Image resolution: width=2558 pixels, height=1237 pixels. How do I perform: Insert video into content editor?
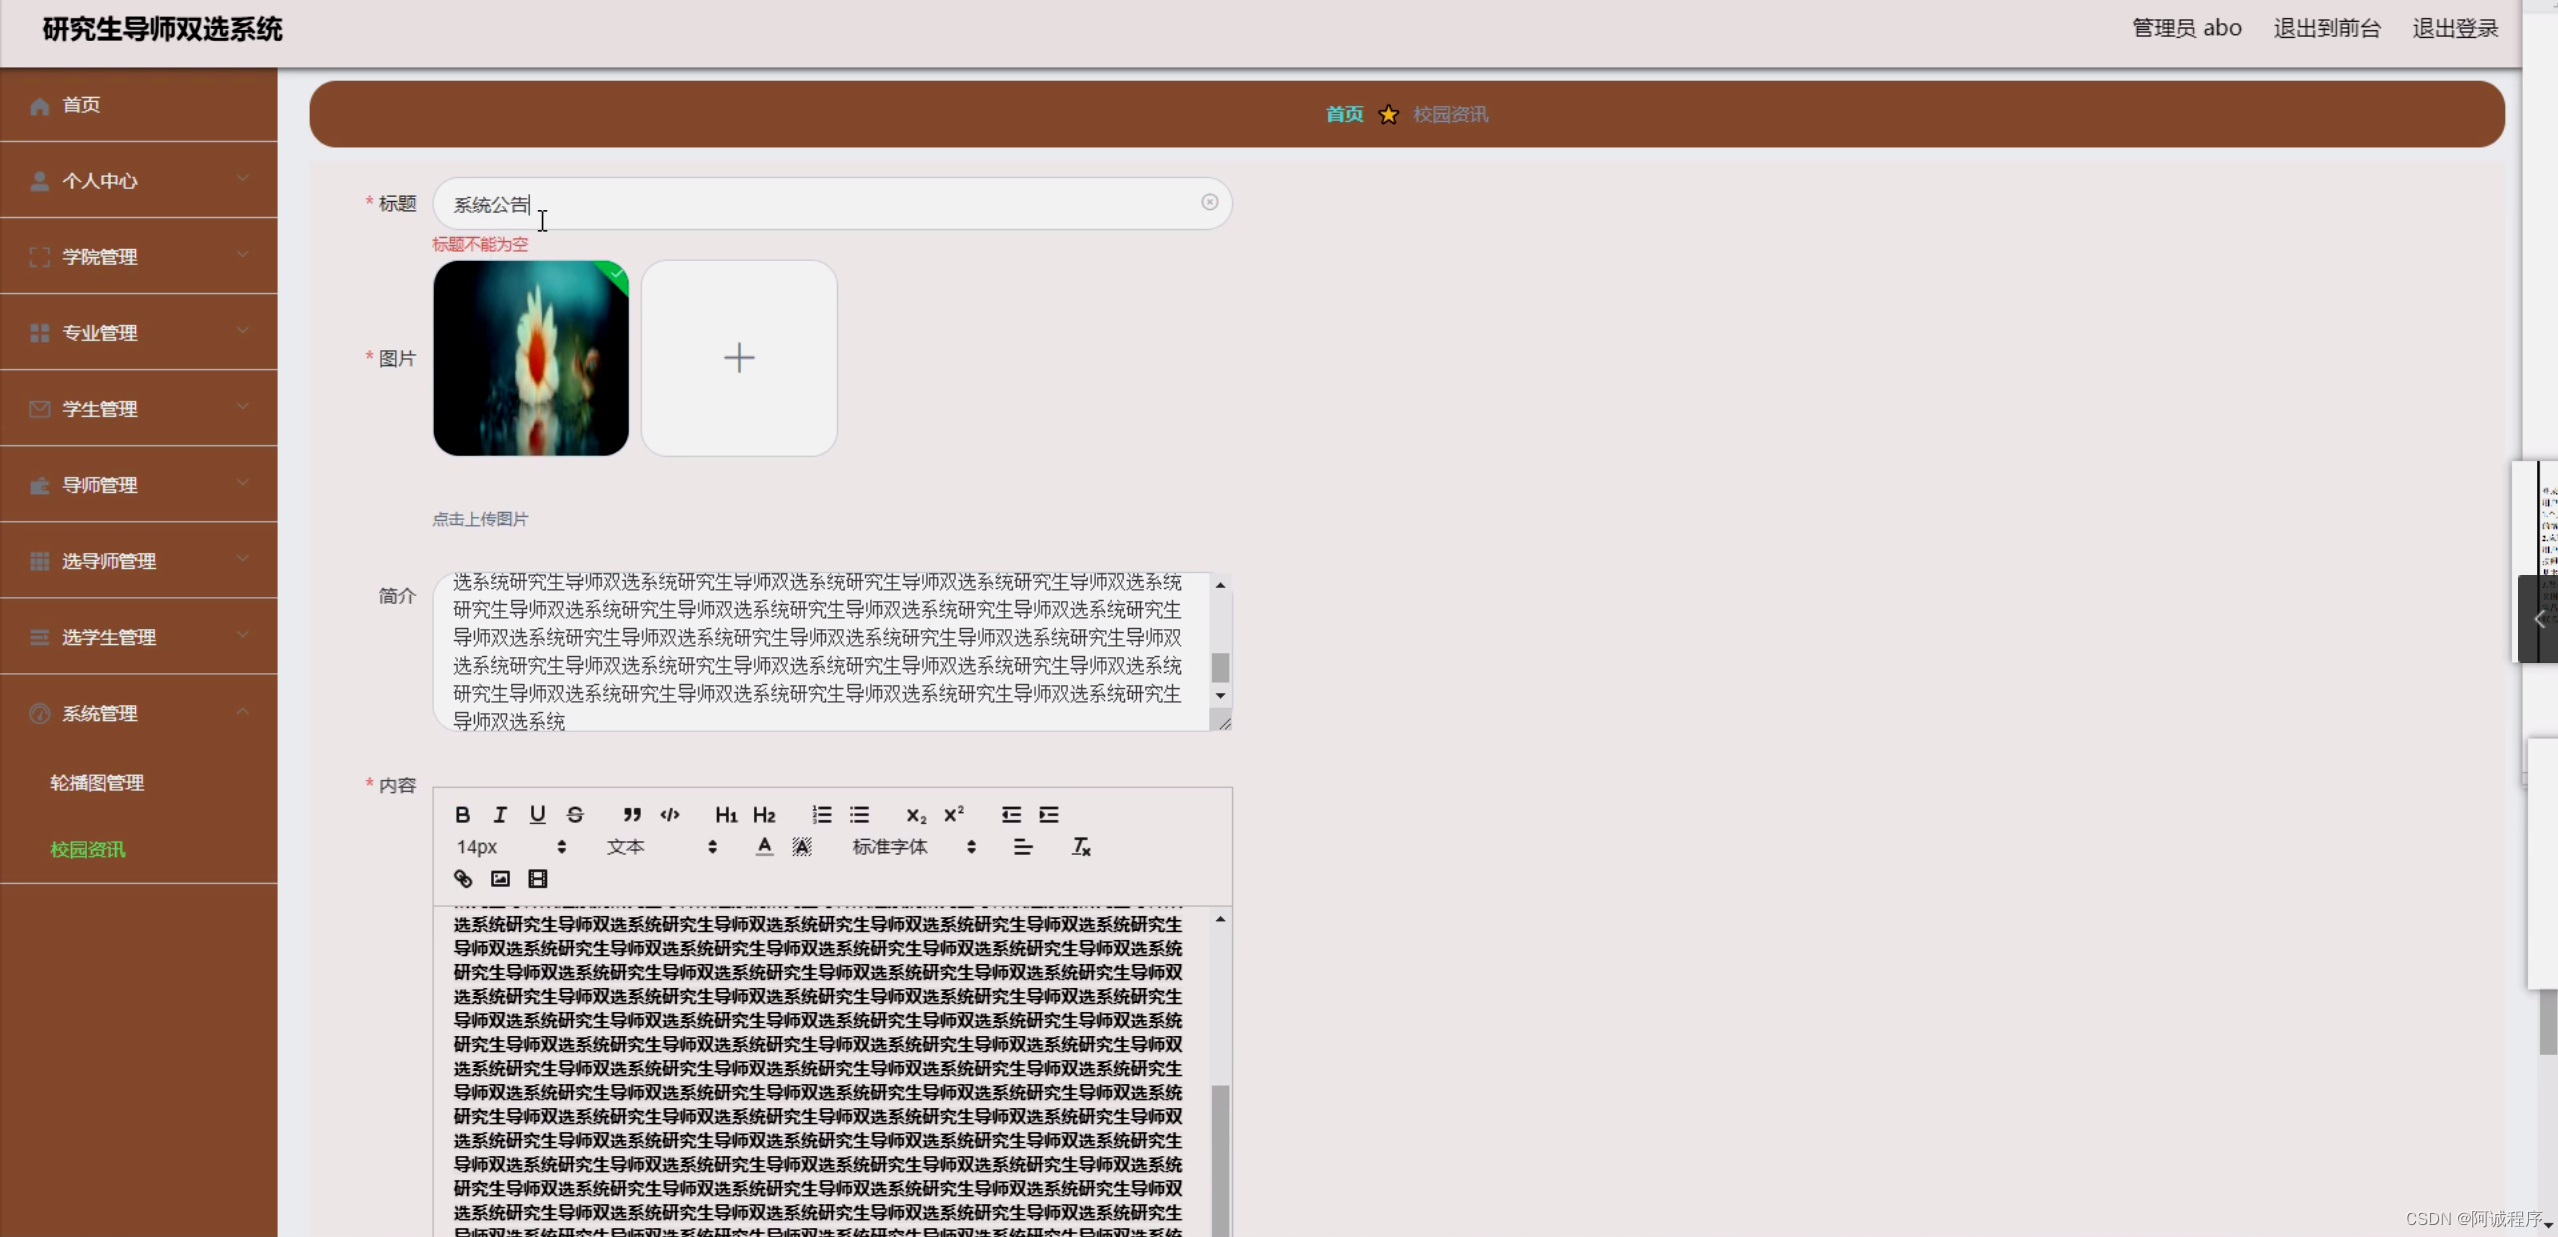coord(538,879)
